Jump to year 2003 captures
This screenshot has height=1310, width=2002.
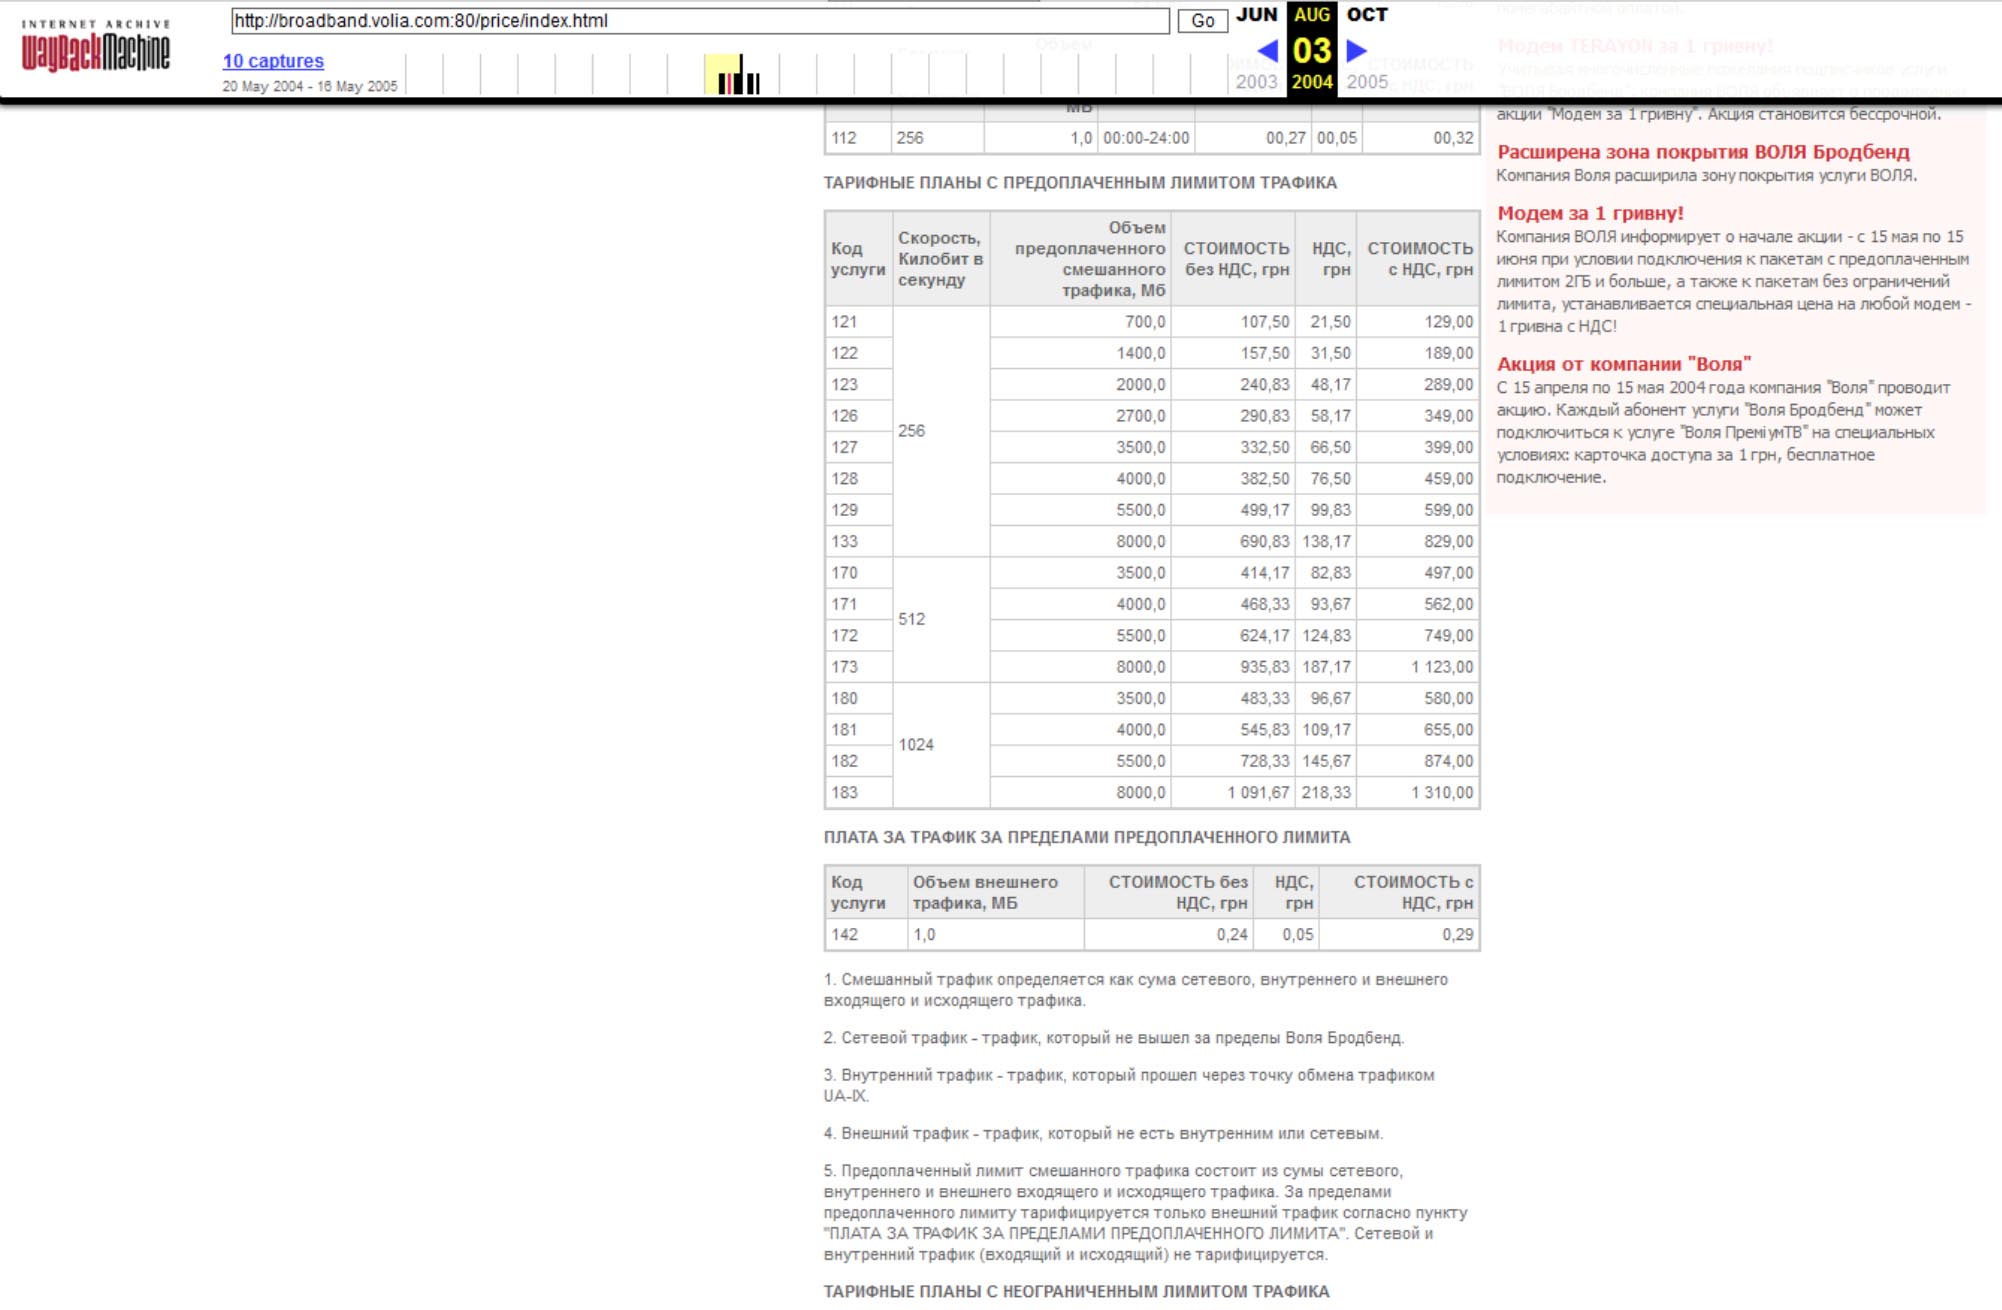(1256, 82)
